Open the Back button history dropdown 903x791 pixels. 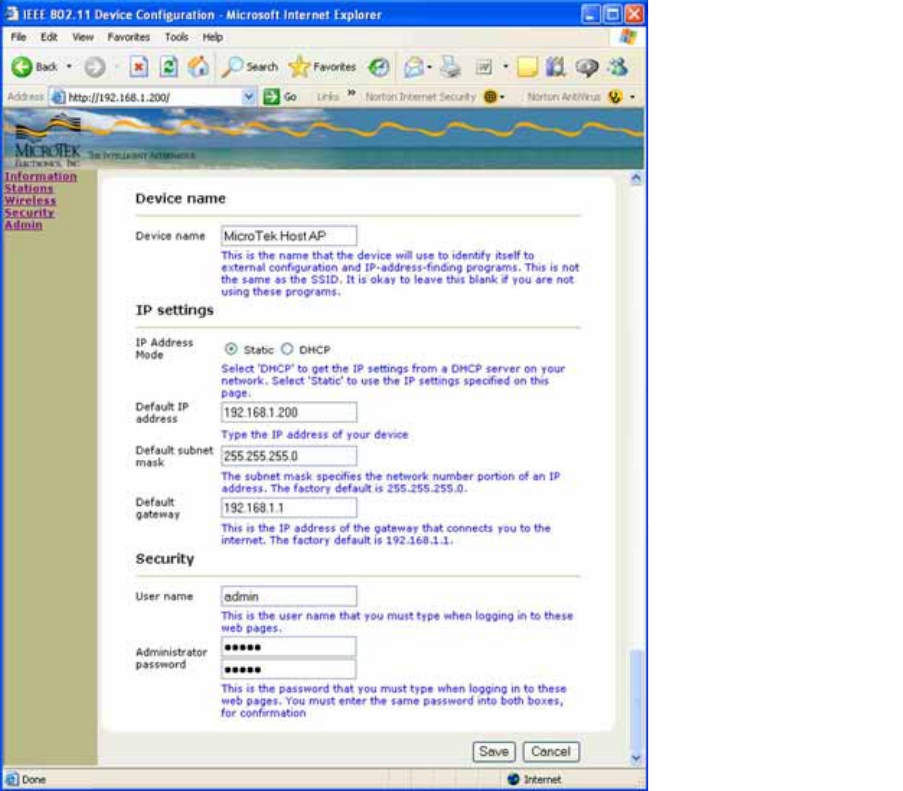(x=69, y=67)
